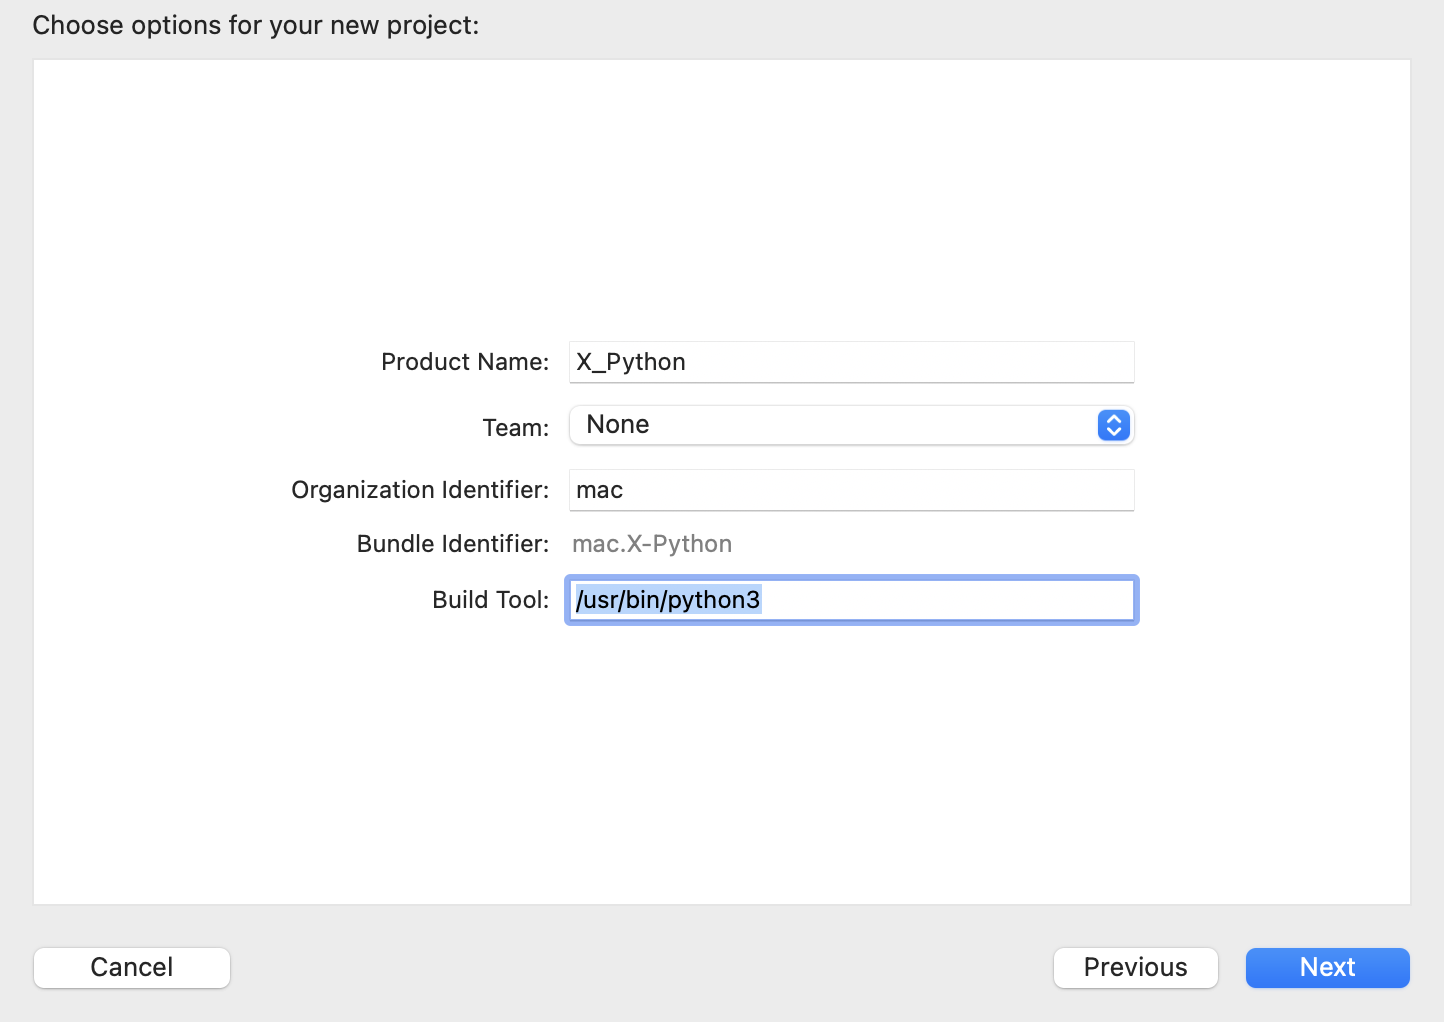Click the highlighted /usr/bin/python3 text
The height and width of the screenshot is (1022, 1444).
pyautogui.click(x=668, y=600)
